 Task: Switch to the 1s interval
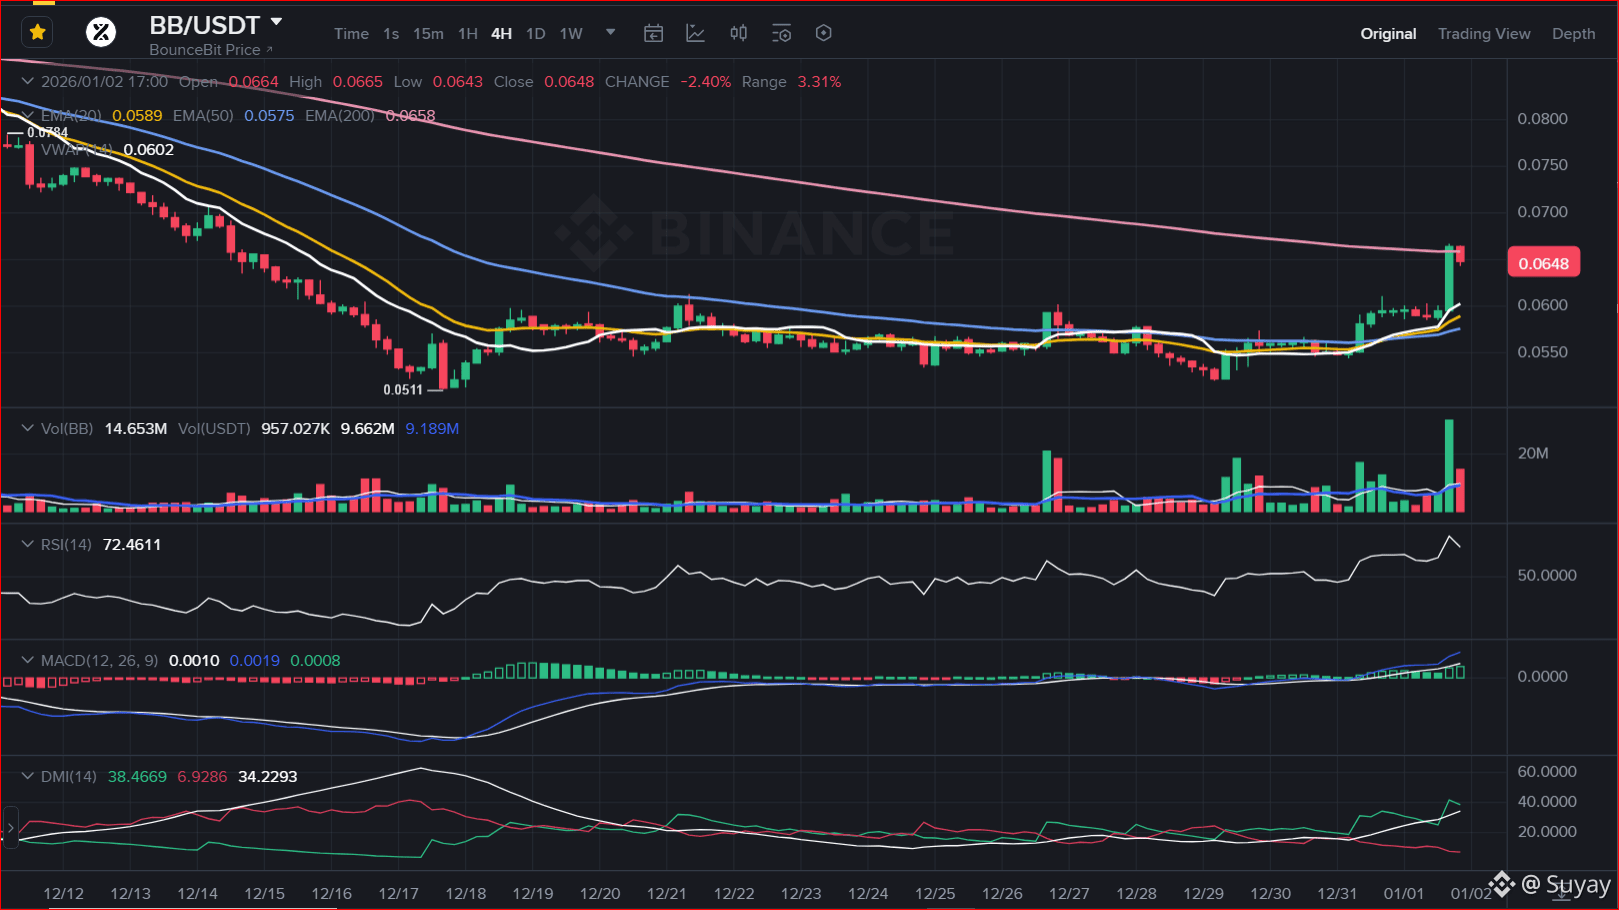[x=391, y=34]
